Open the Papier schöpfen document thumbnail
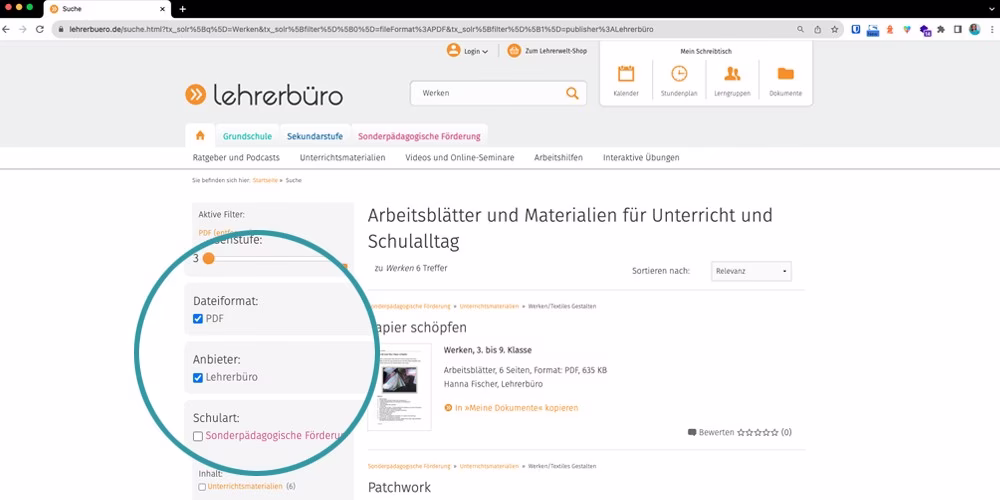 click(399, 387)
